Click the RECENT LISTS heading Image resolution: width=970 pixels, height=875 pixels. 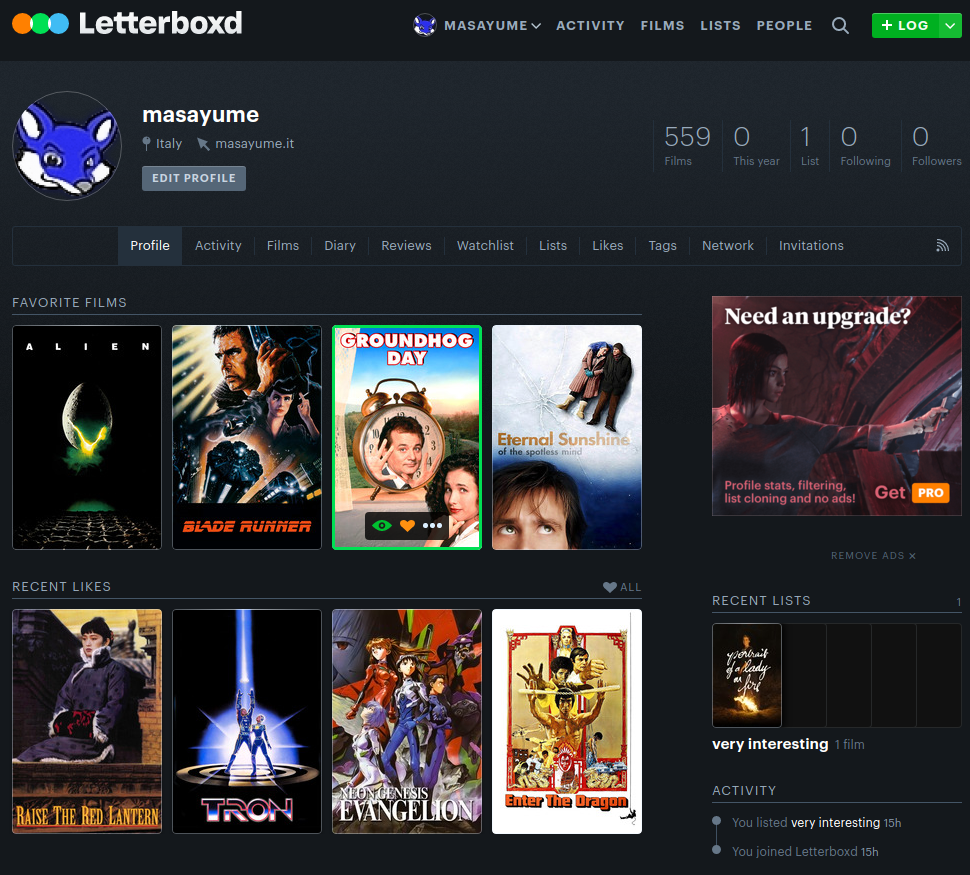click(761, 601)
